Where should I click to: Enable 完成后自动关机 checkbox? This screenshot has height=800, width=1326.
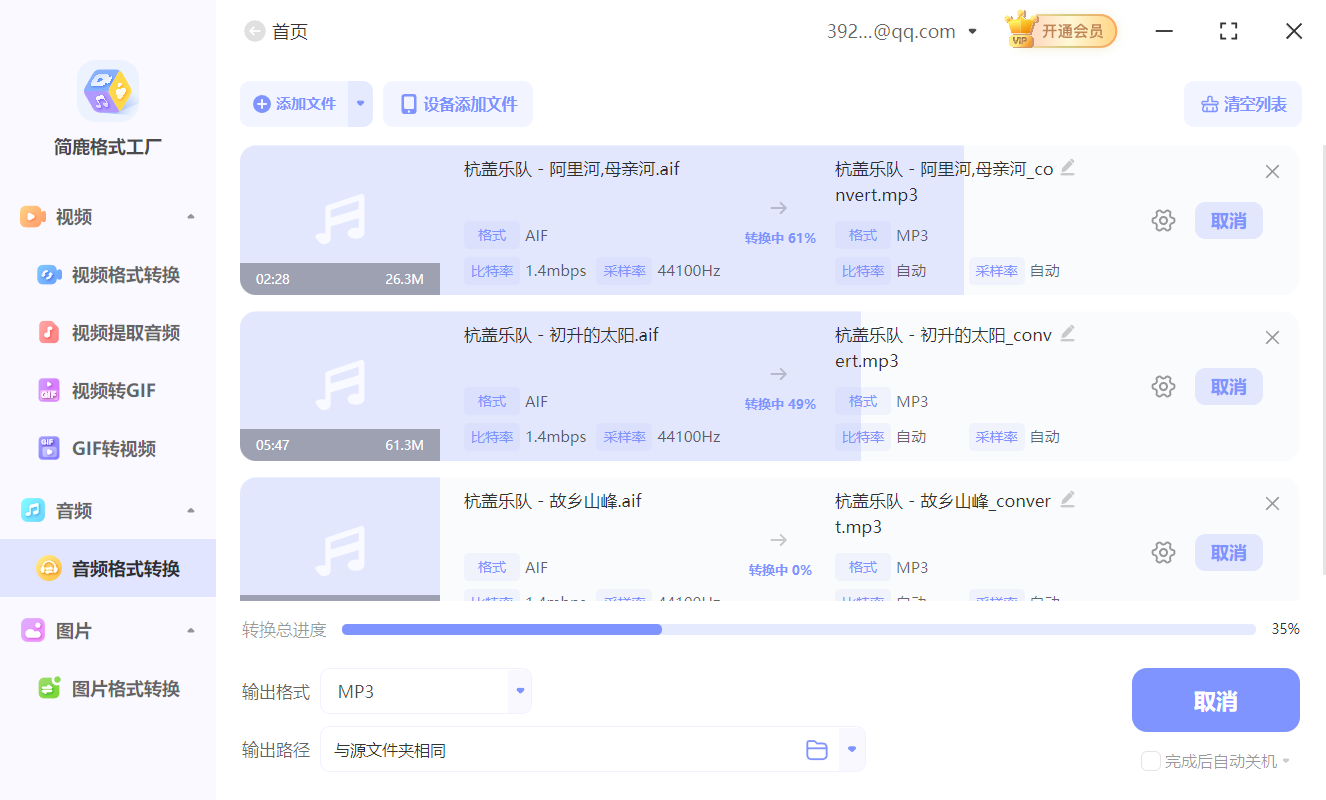[1150, 761]
